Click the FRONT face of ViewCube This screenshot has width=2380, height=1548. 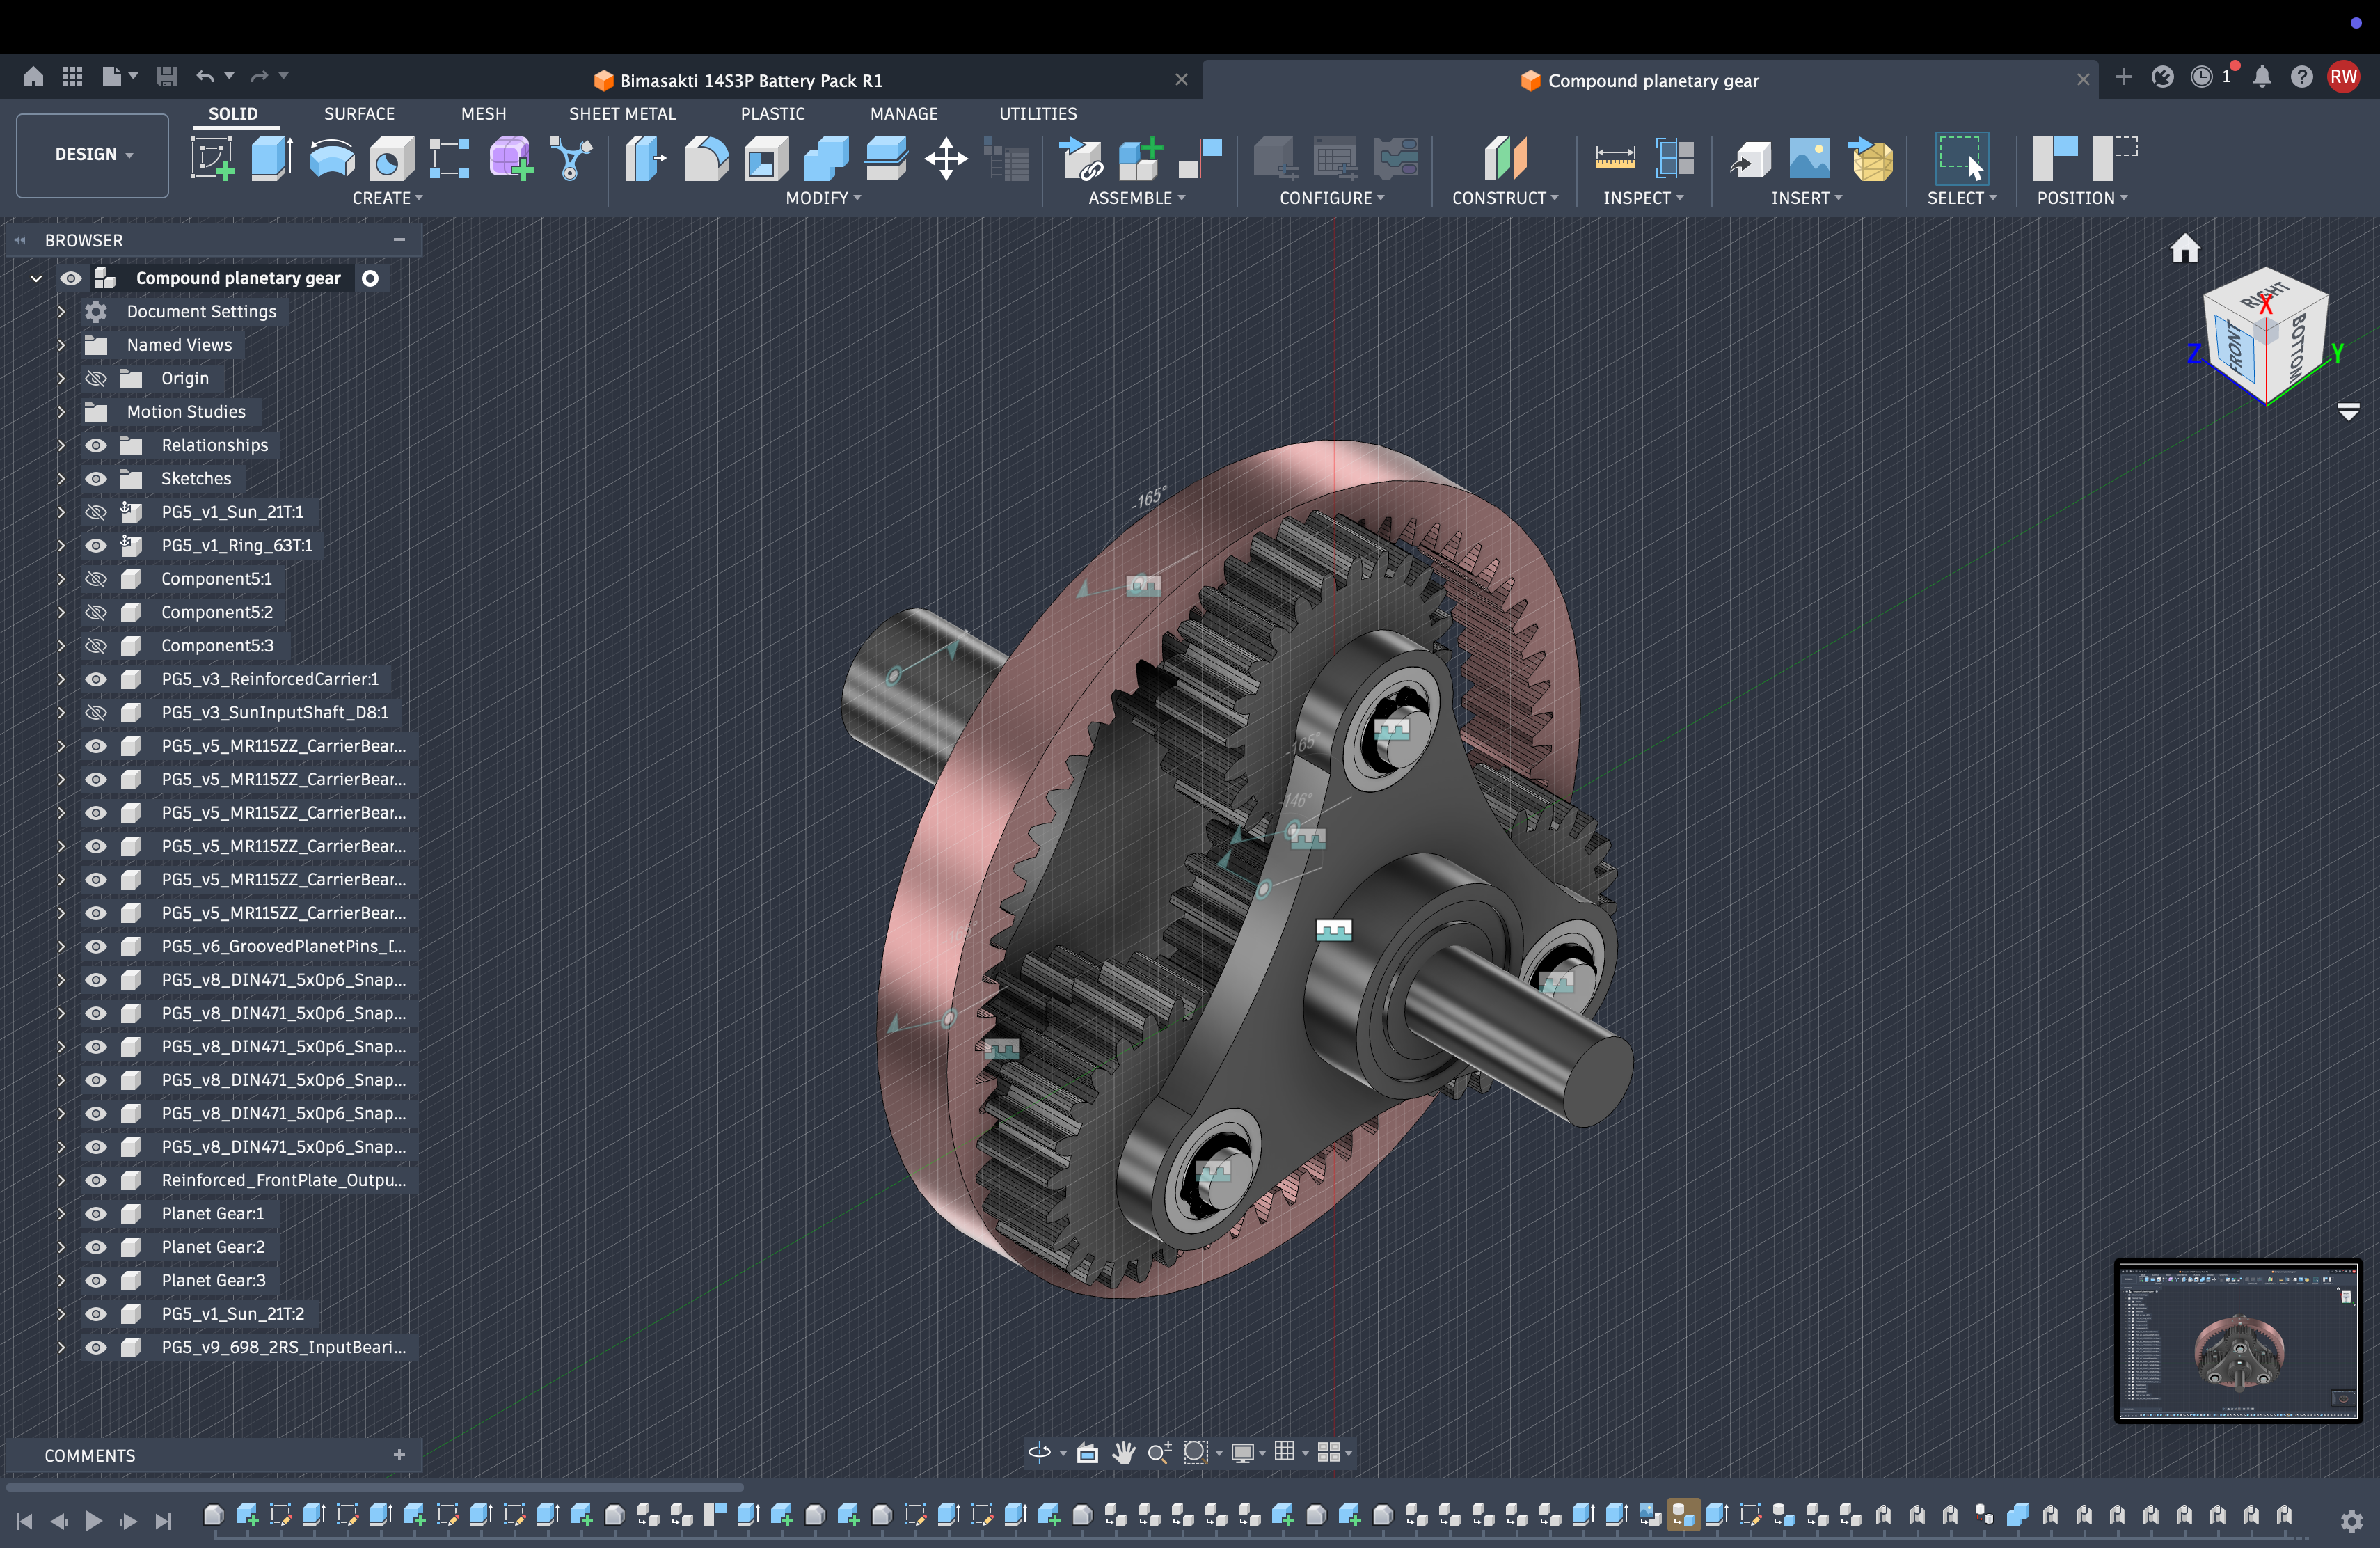[2236, 350]
